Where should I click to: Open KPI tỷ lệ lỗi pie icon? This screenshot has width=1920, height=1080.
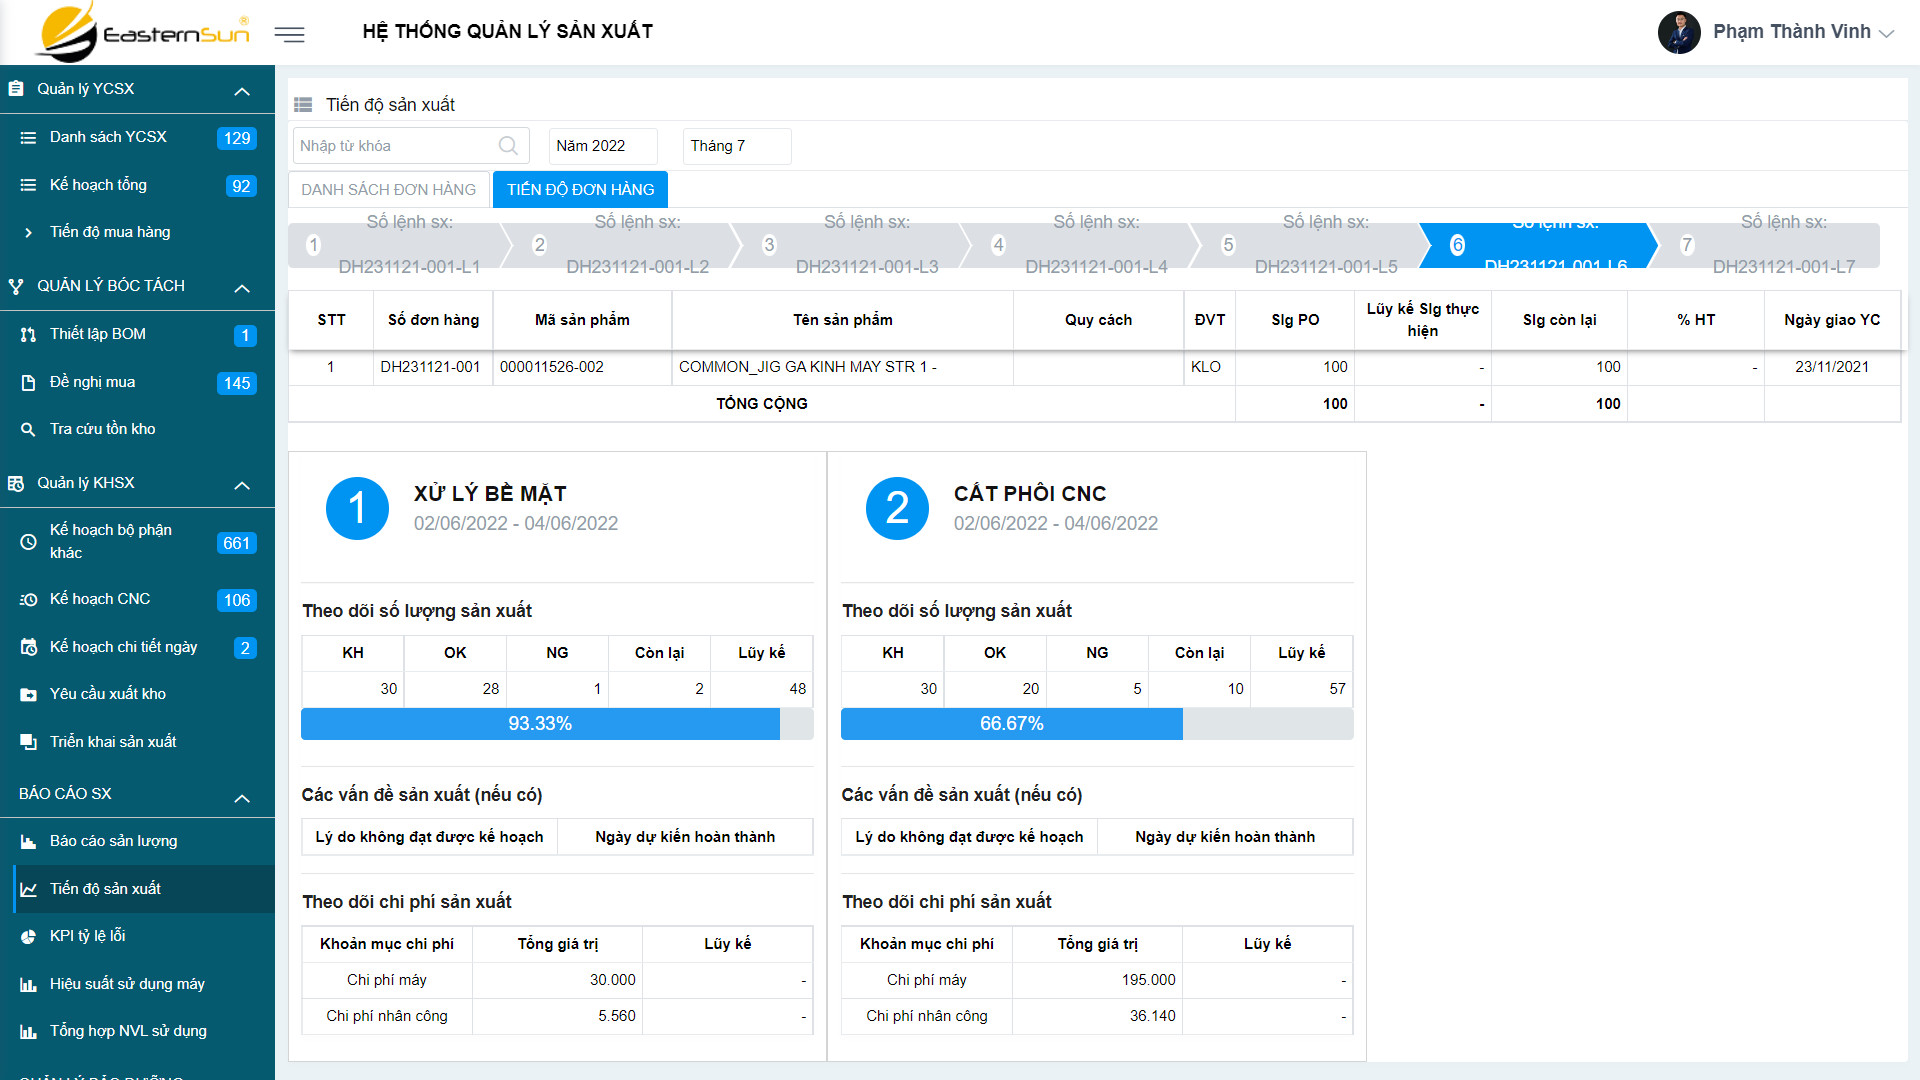(28, 936)
